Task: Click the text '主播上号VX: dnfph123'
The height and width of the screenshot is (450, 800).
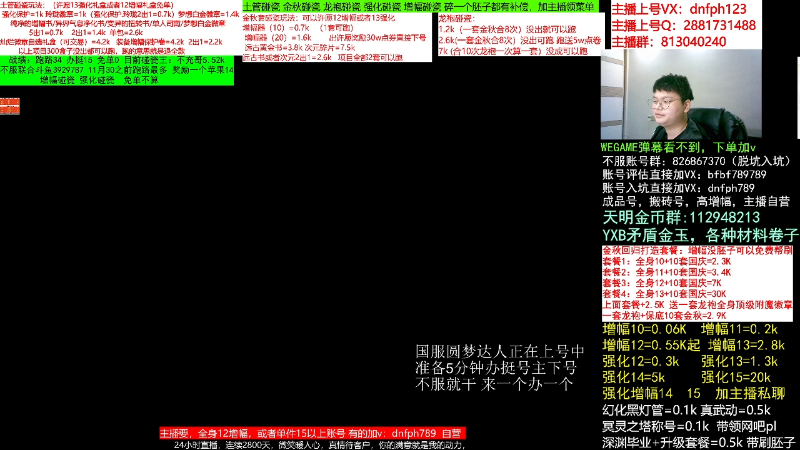Action: coord(679,9)
